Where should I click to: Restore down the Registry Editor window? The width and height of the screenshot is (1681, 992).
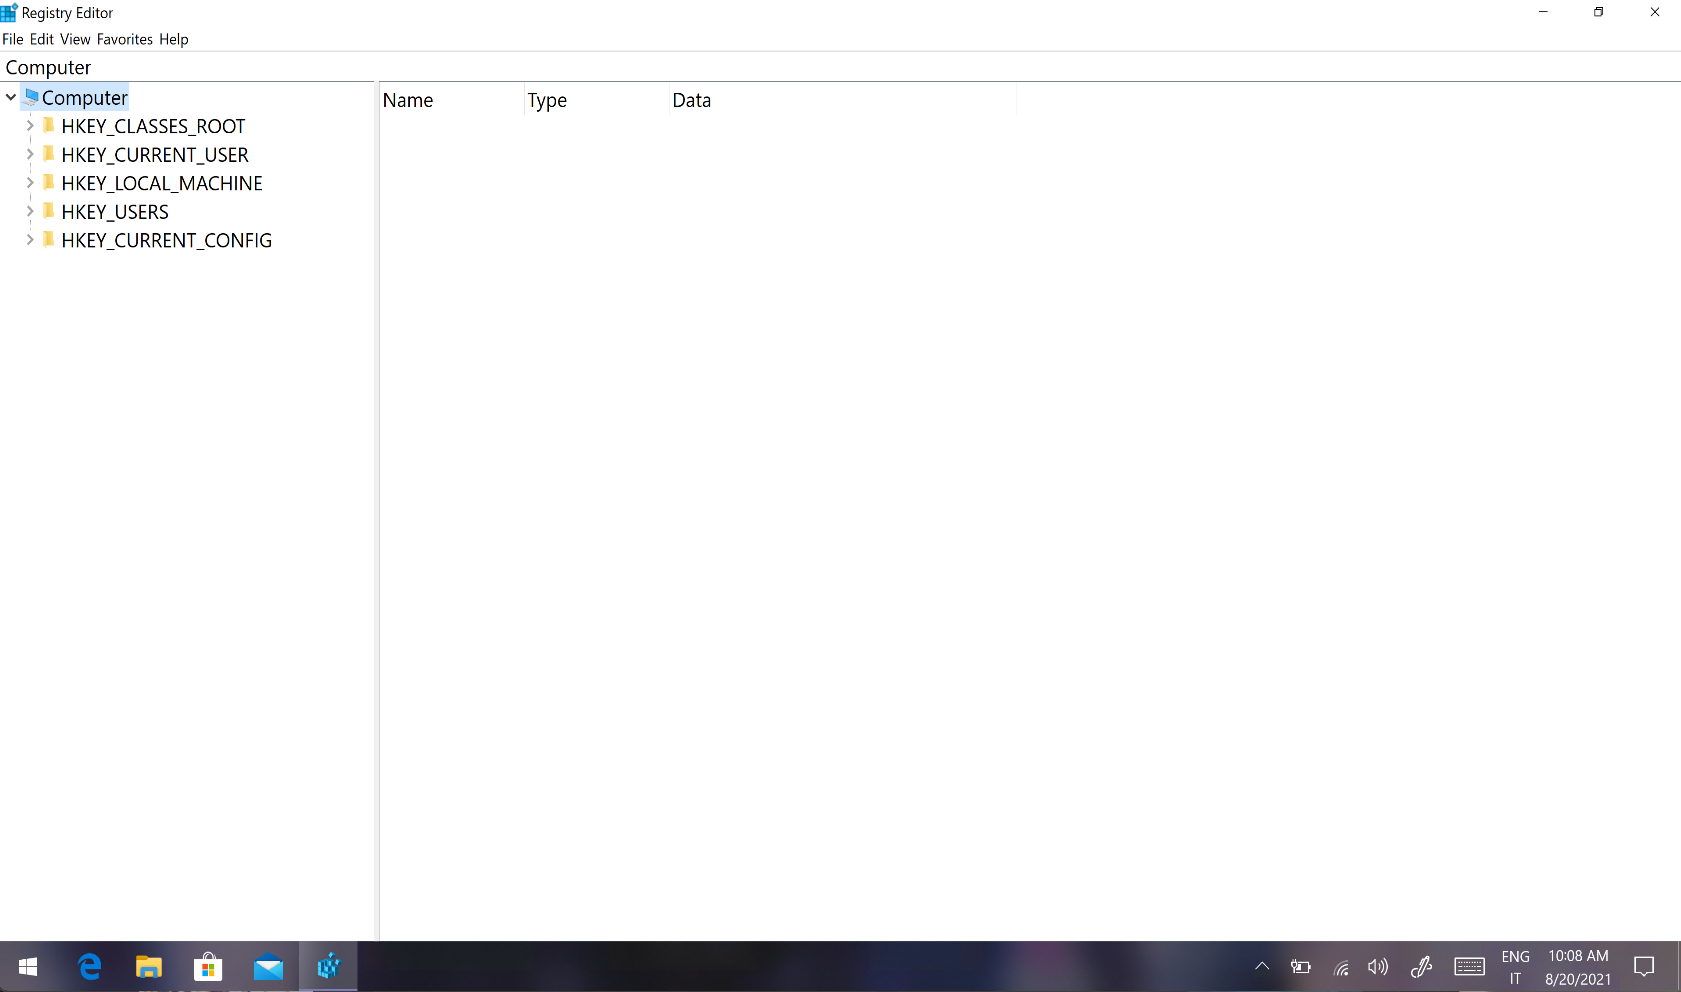tap(1598, 12)
